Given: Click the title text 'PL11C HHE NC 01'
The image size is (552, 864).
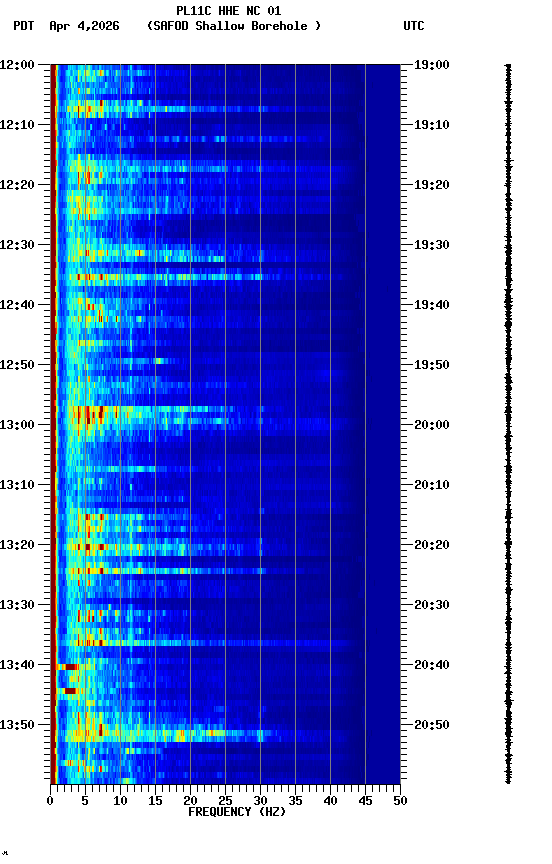Looking at the screenshot, I should 229,10.
